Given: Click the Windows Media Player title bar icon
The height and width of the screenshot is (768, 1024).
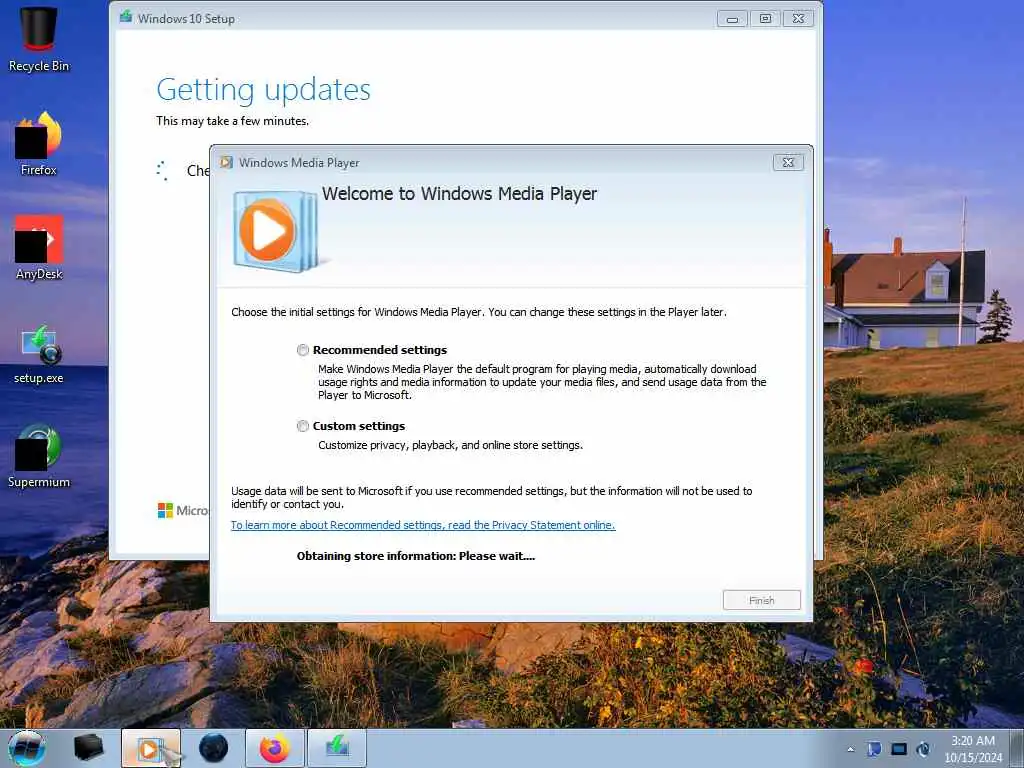Looking at the screenshot, I should [227, 163].
